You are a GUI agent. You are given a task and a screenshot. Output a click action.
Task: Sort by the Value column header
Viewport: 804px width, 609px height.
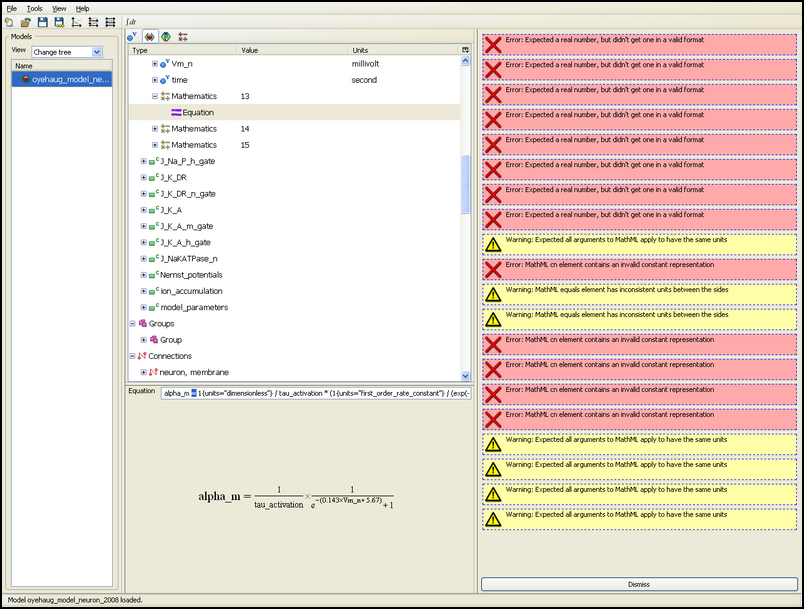click(x=291, y=50)
